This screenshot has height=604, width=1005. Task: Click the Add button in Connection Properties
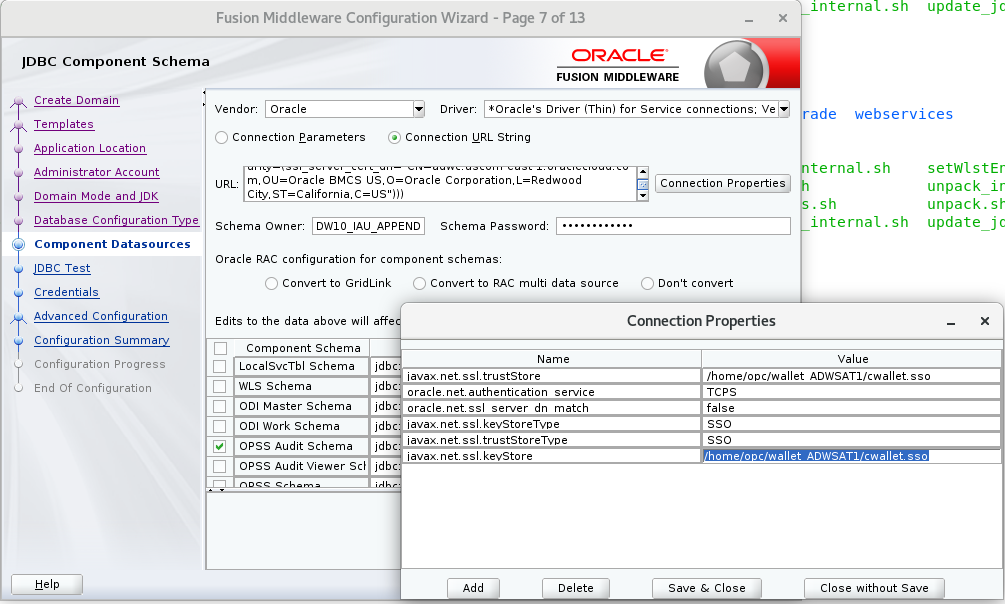click(x=473, y=588)
